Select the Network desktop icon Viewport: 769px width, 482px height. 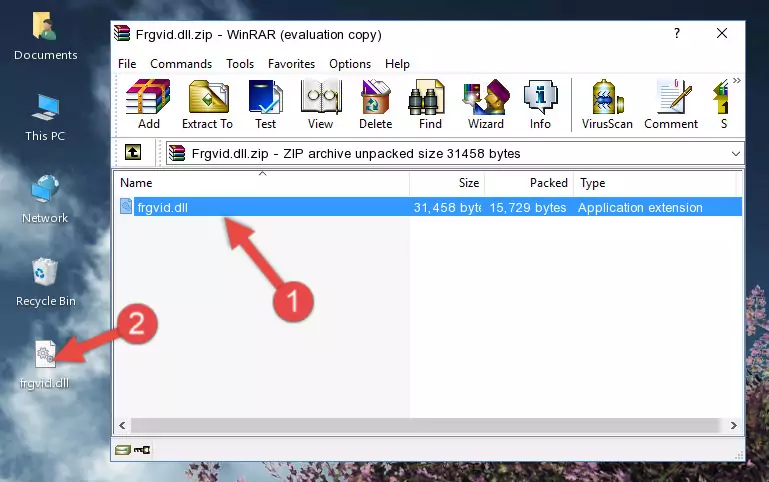click(45, 200)
